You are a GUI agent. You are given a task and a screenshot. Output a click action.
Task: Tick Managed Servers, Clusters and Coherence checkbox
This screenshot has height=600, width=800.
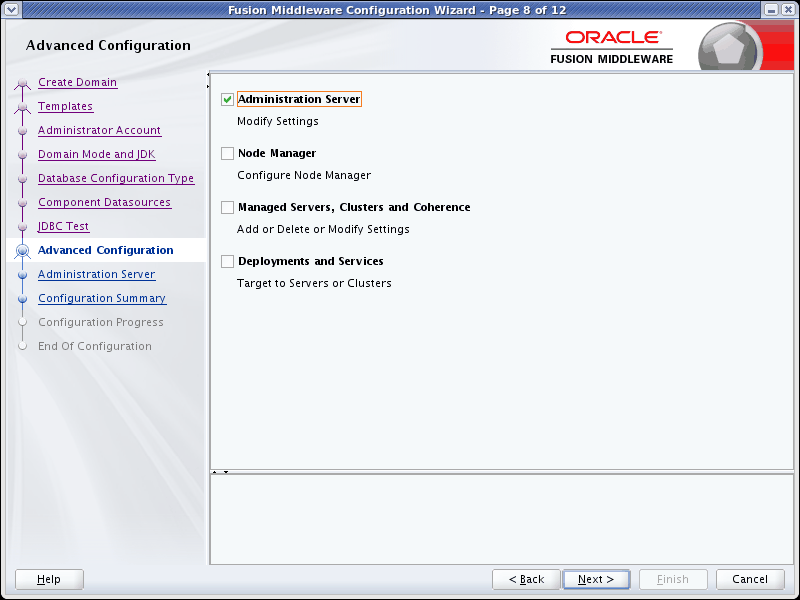click(228, 207)
